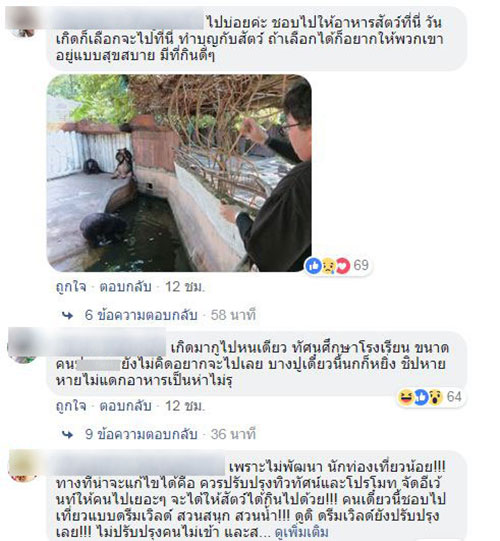
Task: Click the heart reaction icon beside 69
Action: [x=343, y=266]
